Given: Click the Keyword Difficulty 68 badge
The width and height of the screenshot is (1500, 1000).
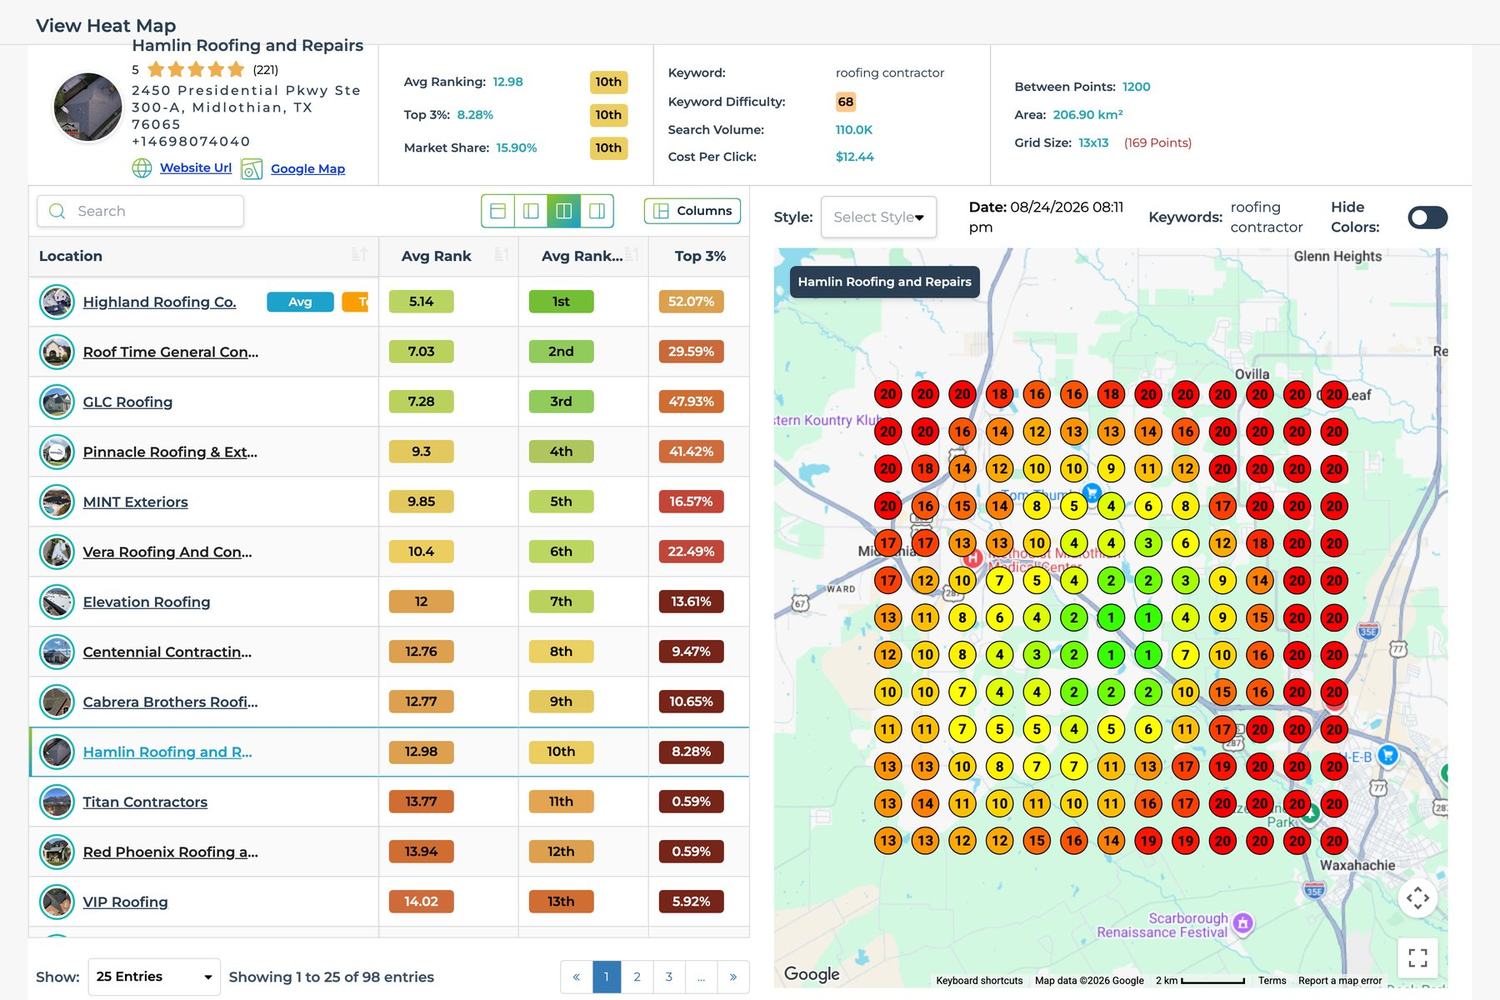Looking at the screenshot, I should tap(846, 102).
